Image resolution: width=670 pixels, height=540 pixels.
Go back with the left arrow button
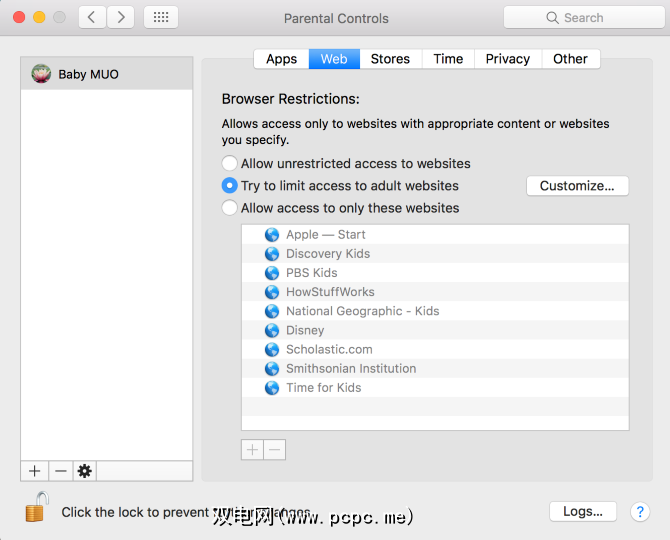click(91, 17)
